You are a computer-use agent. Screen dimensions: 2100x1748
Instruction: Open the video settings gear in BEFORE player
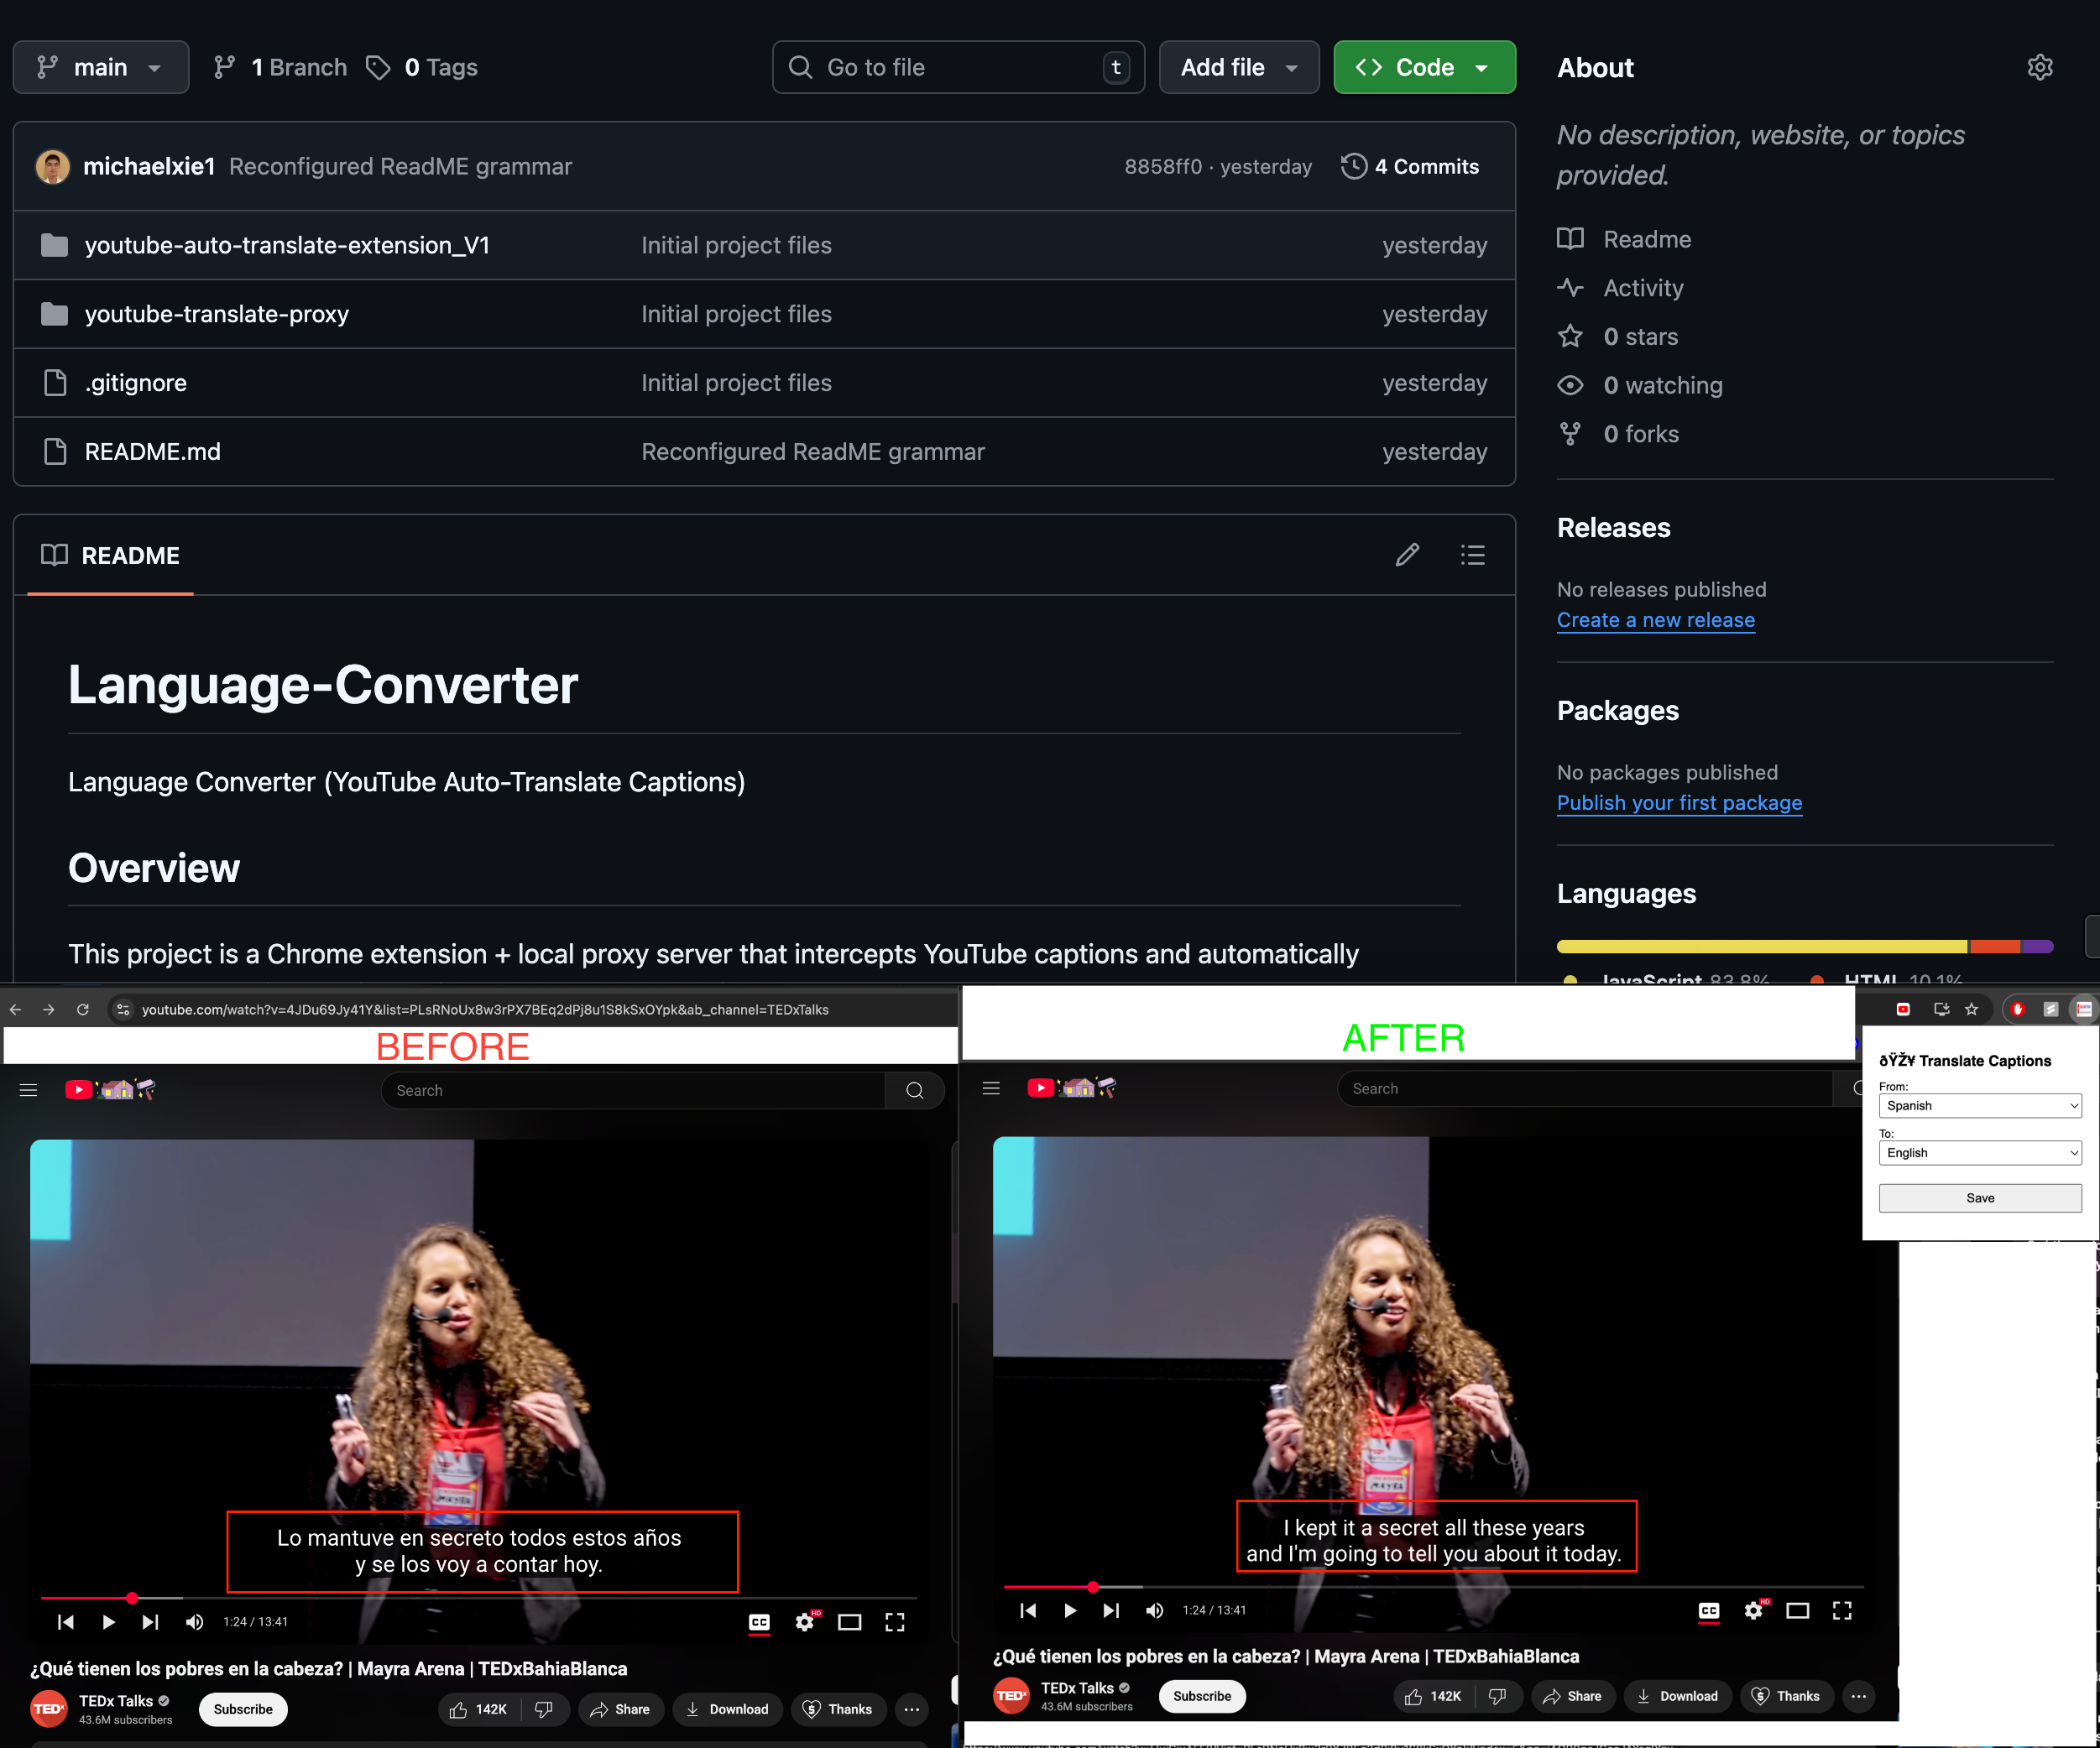click(x=805, y=1622)
